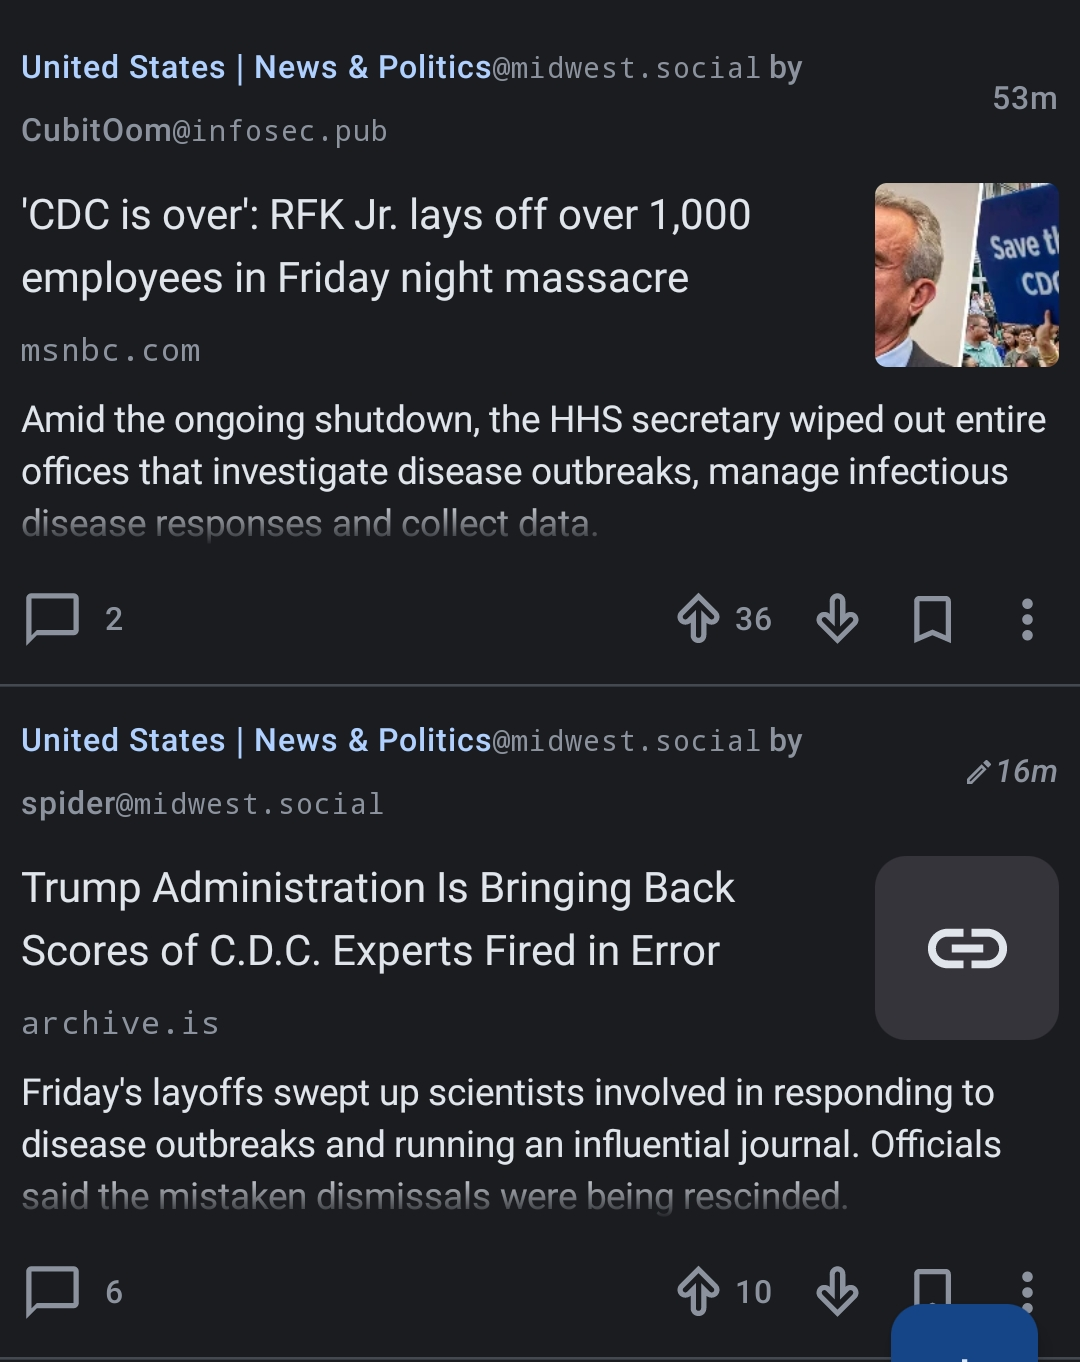The image size is (1080, 1362).
Task: Open 'CDC is over' post title
Action: 385,246
